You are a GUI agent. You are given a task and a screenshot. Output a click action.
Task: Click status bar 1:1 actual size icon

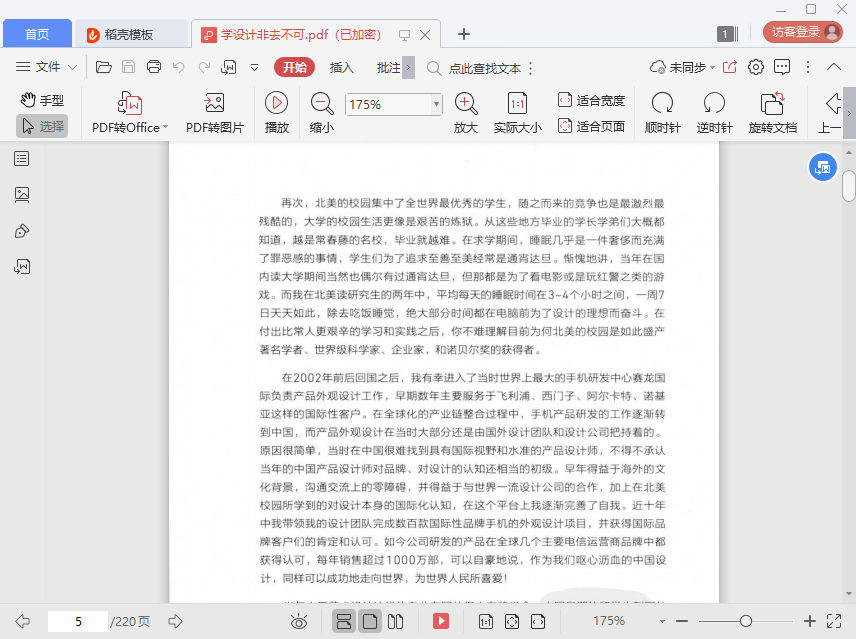485,621
